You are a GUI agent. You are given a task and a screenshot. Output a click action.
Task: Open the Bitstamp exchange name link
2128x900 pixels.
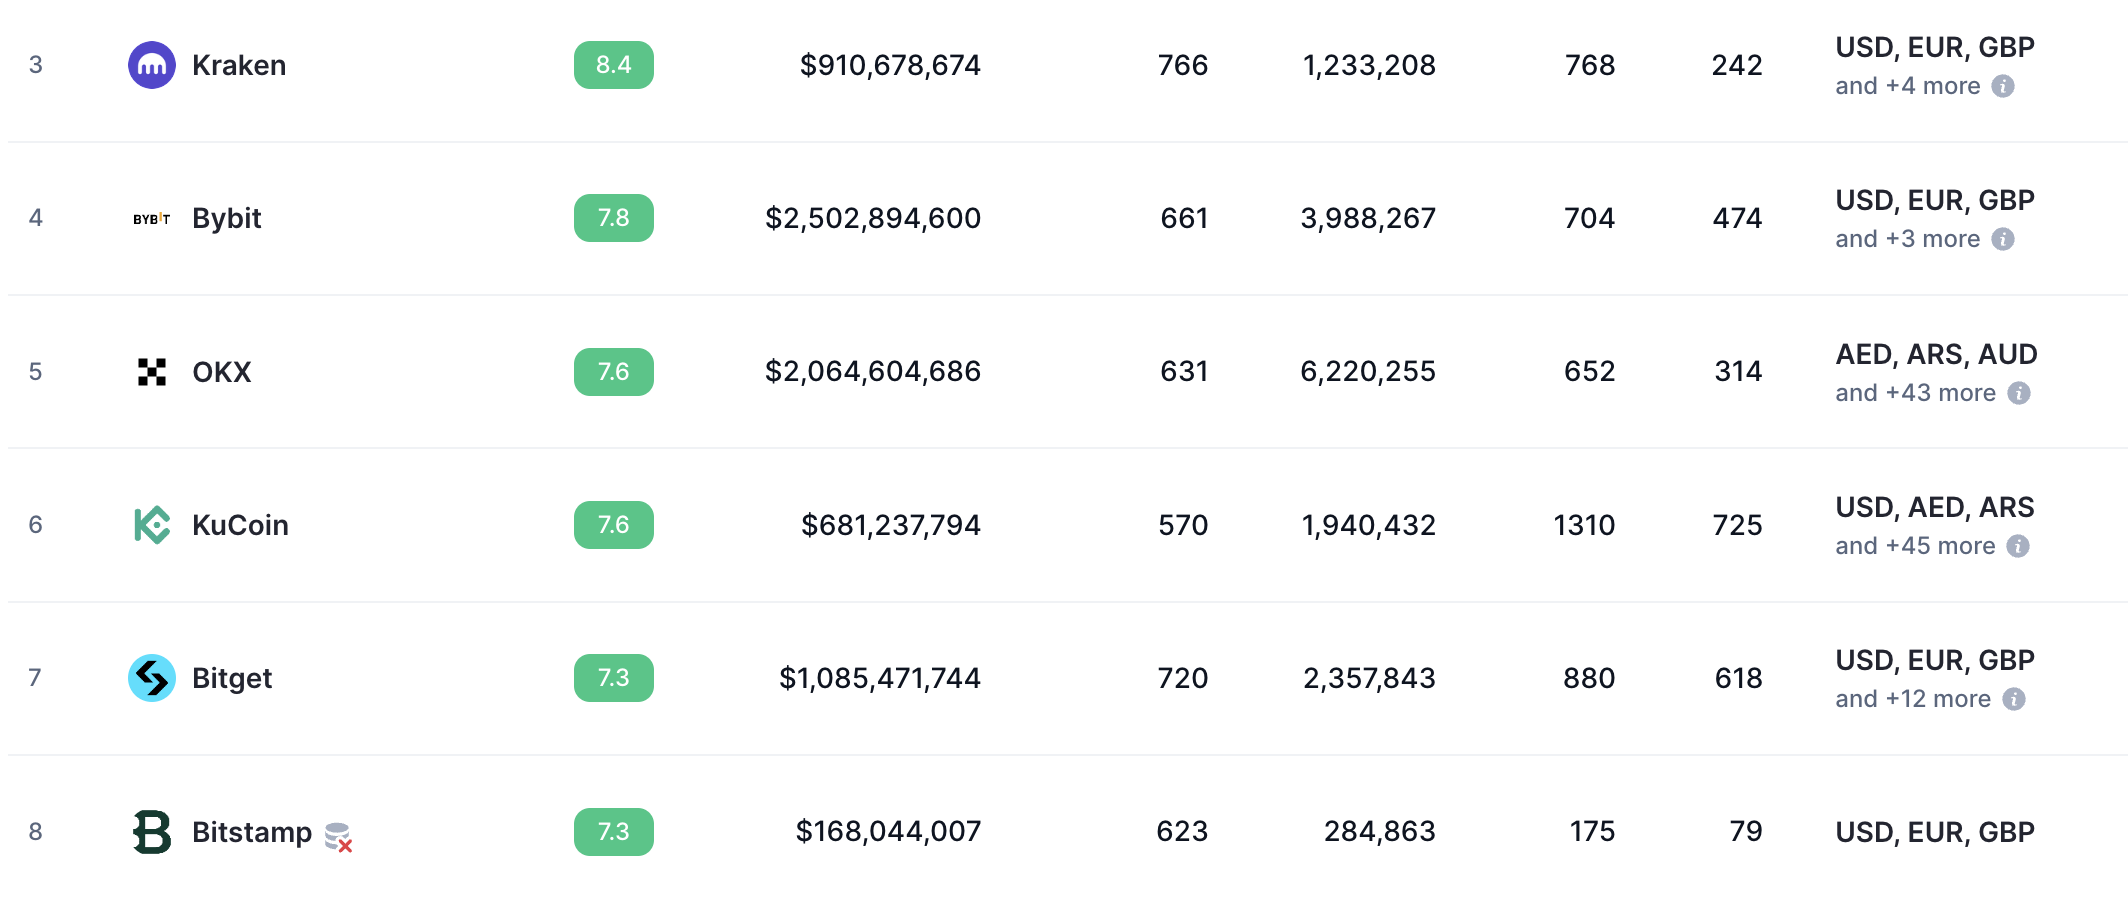tap(252, 832)
